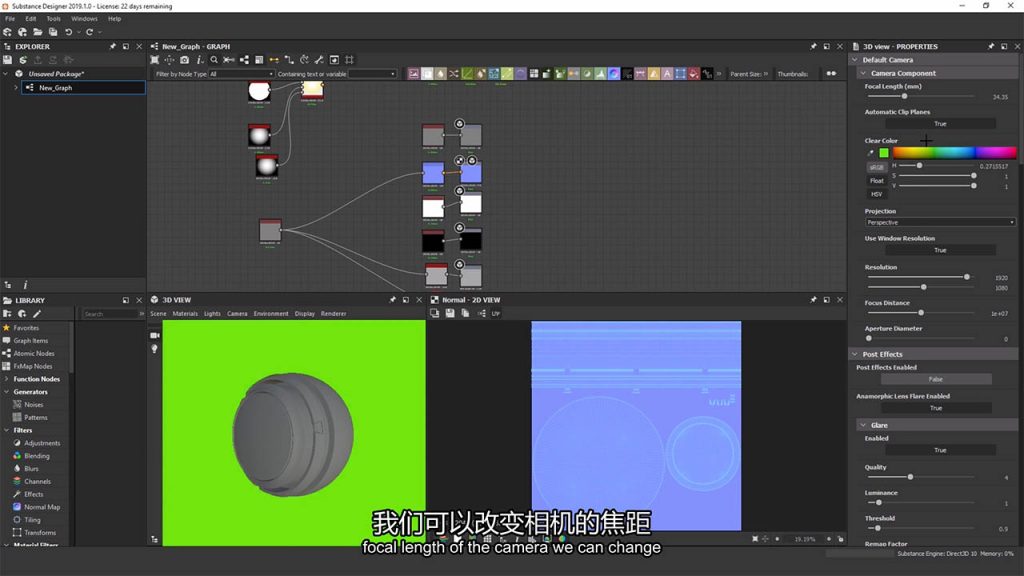This screenshot has width=1024, height=576.
Task: Click the grid snap icon in graph toolbar
Action: click(349, 60)
